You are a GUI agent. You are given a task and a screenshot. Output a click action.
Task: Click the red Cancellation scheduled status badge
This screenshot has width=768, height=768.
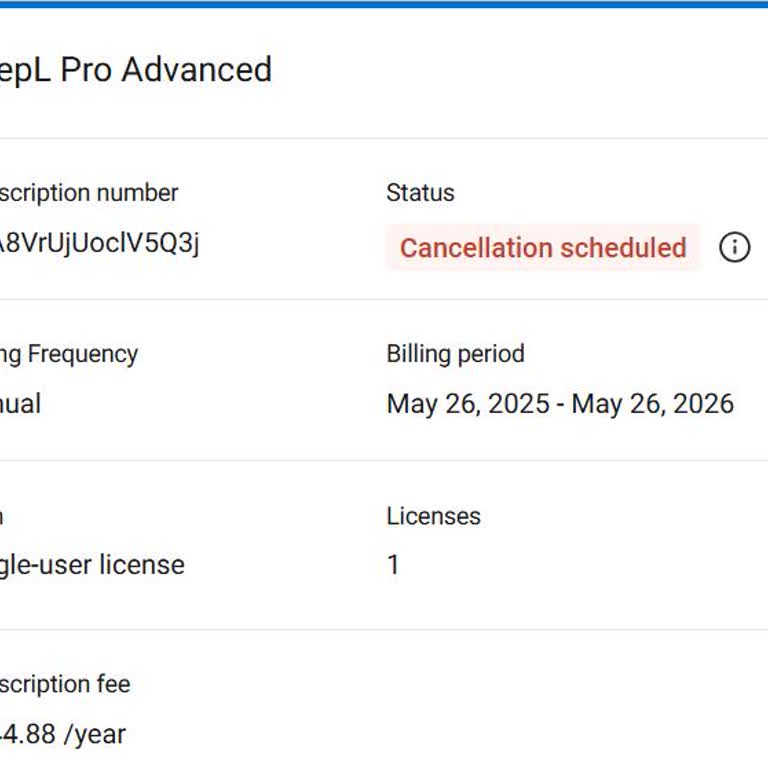[543, 247]
